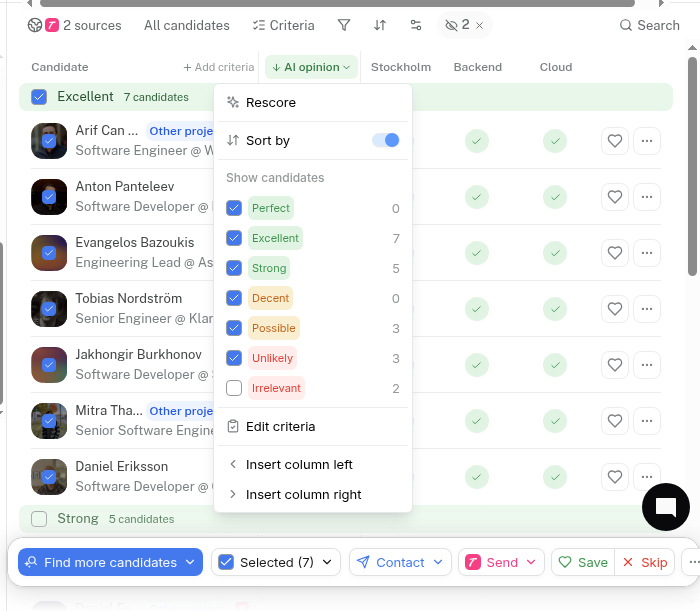Screen dimensions: 700x611
Task: Open more options for Tobias Nordström
Action: [646, 309]
